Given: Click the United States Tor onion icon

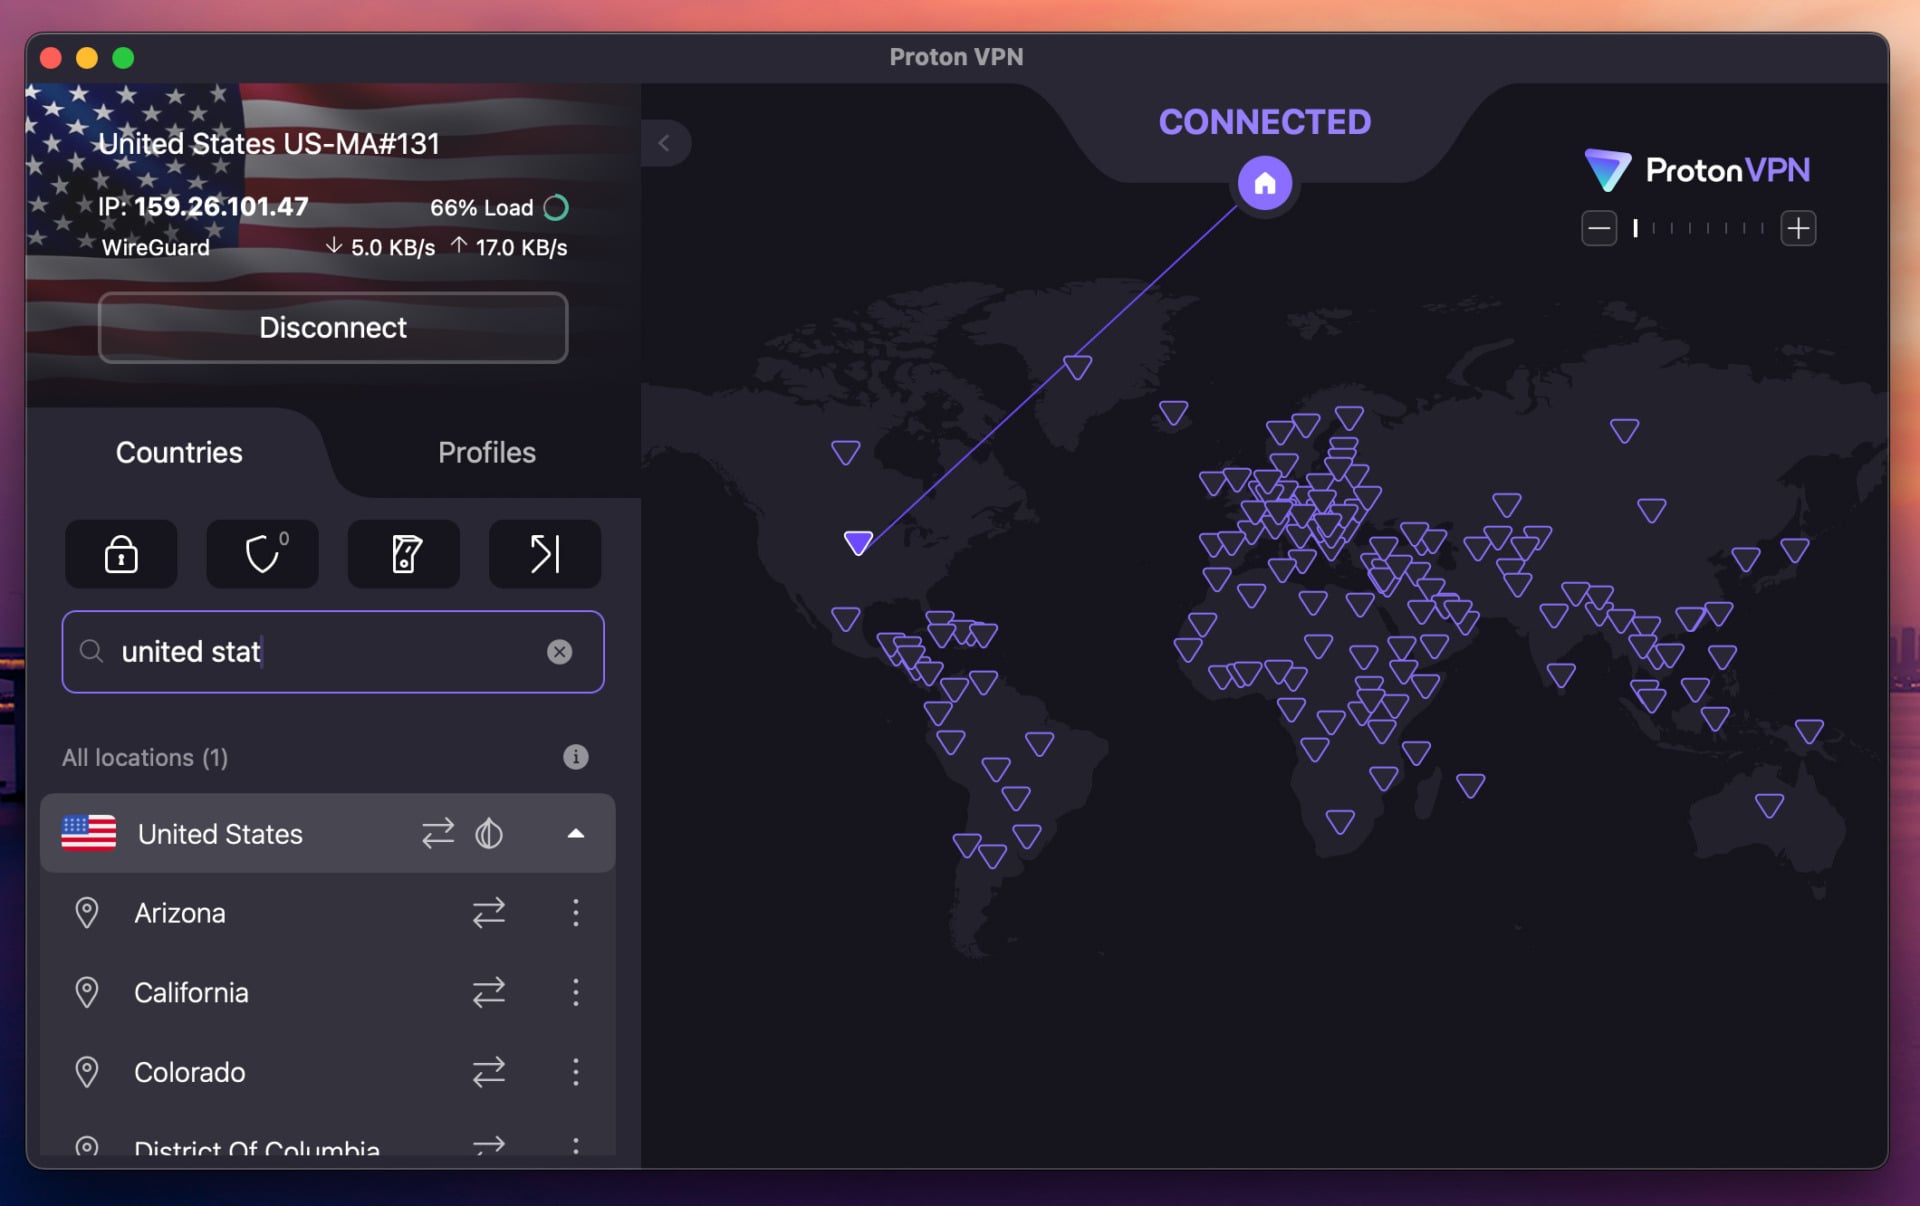Looking at the screenshot, I should pos(489,833).
